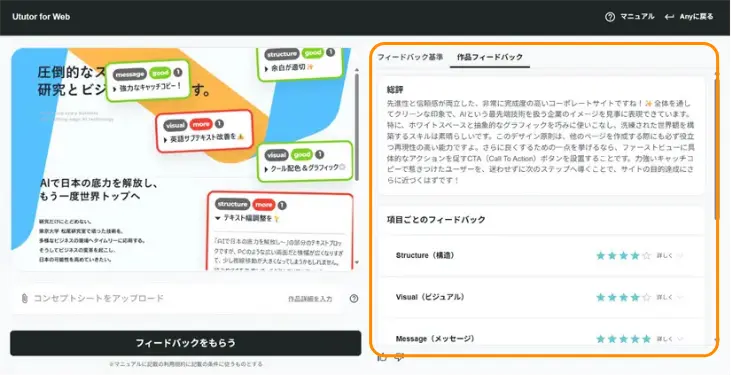The image size is (731, 375).
Task: Click the number badge on the structure more card
Action: [282, 205]
